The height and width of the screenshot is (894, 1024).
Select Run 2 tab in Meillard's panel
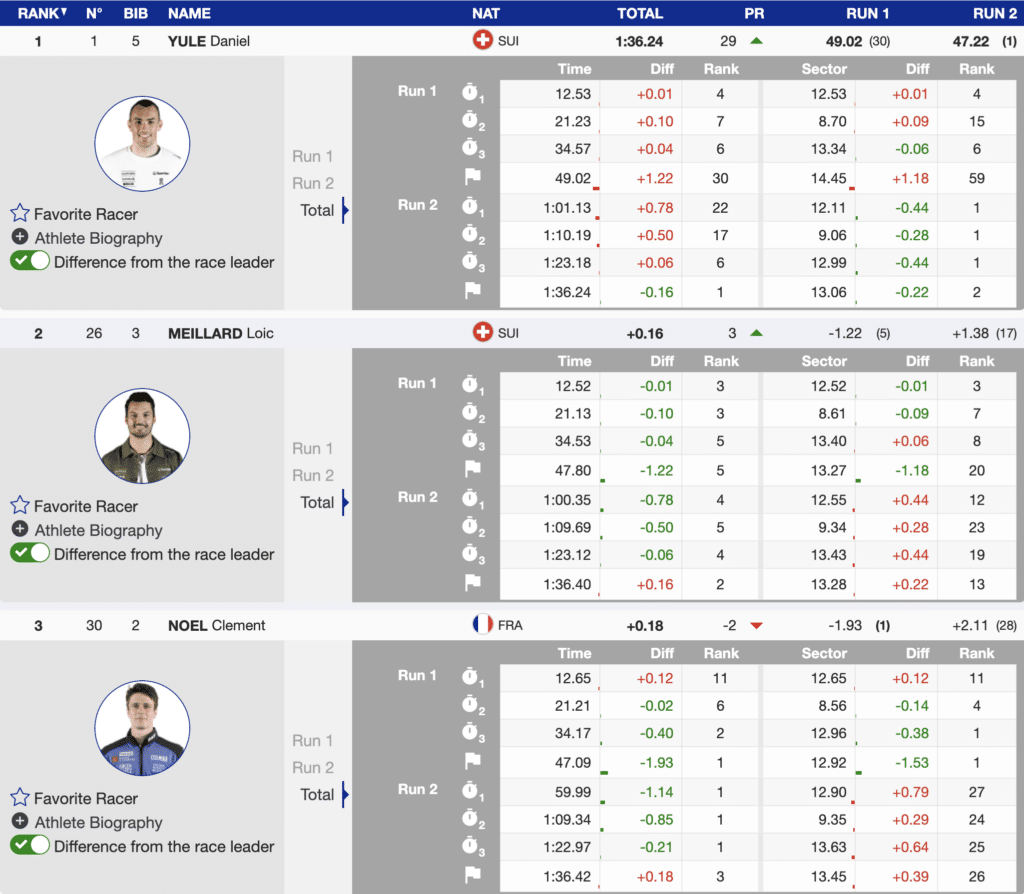[313, 475]
